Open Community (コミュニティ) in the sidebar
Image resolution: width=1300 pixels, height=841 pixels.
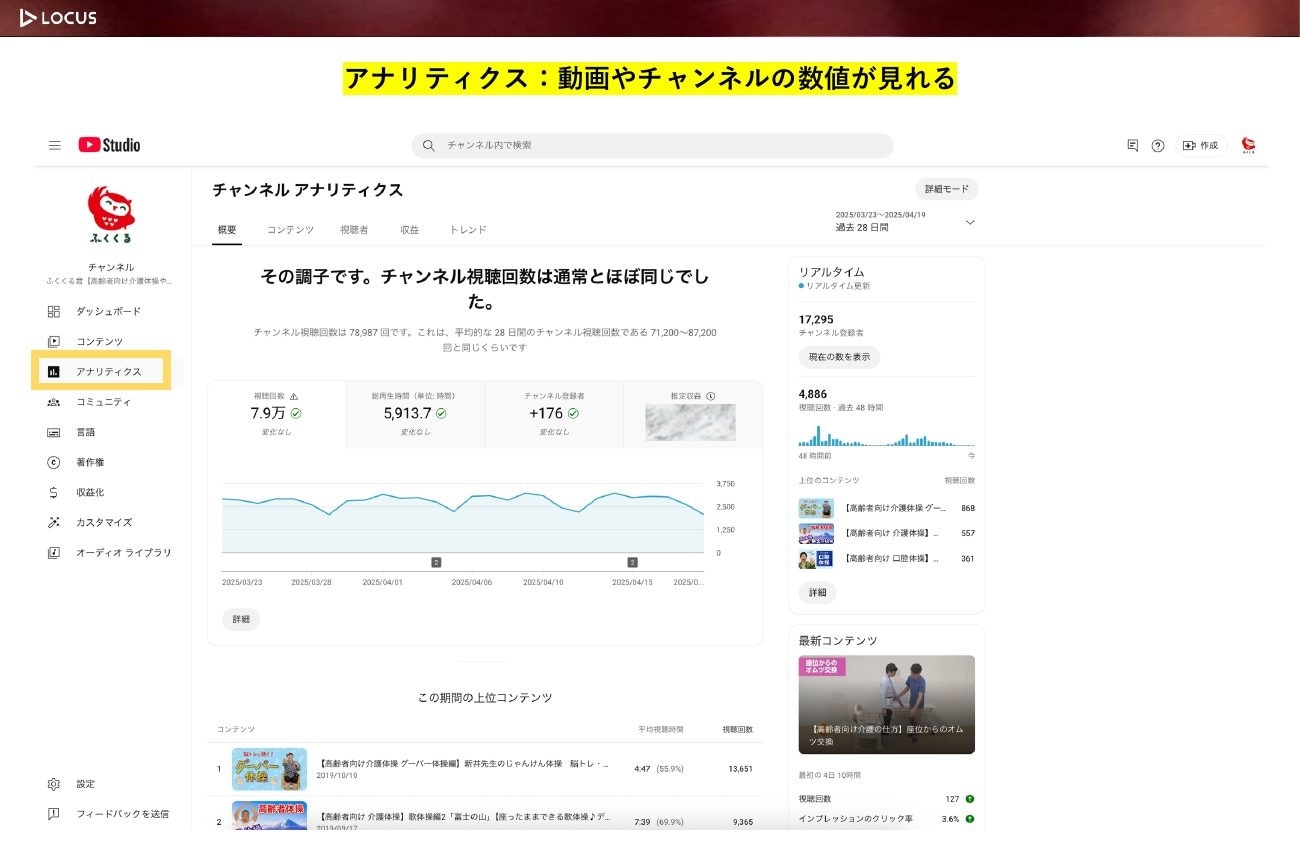(x=103, y=402)
